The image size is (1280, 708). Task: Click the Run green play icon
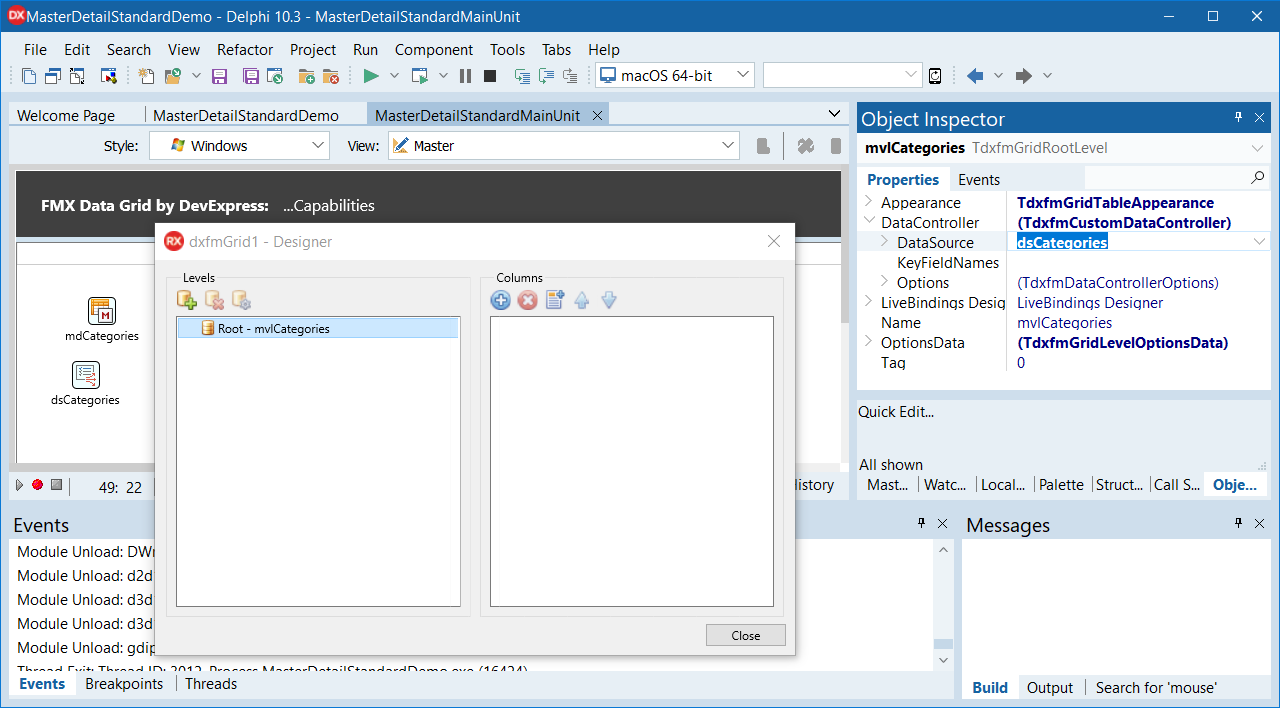pos(371,76)
